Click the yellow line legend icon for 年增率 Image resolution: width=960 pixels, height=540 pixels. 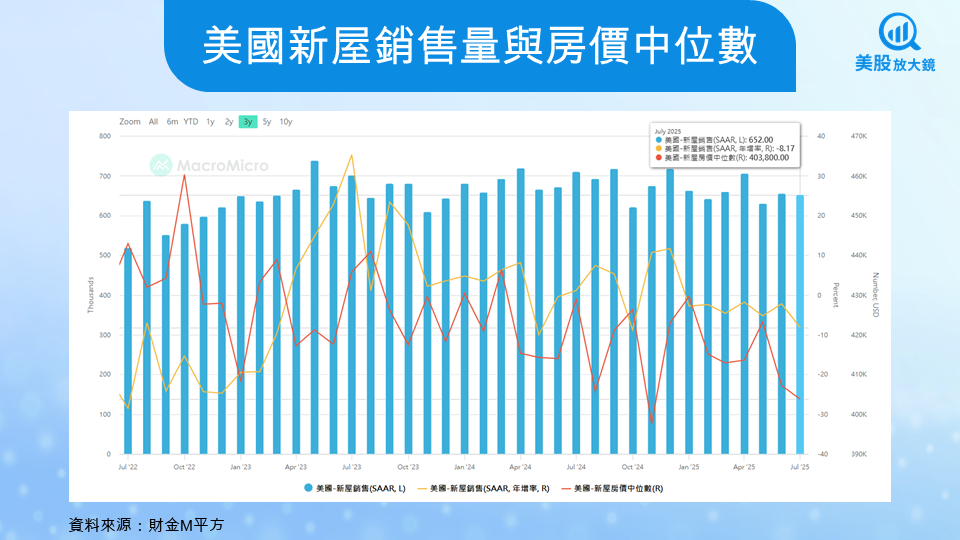(422, 489)
